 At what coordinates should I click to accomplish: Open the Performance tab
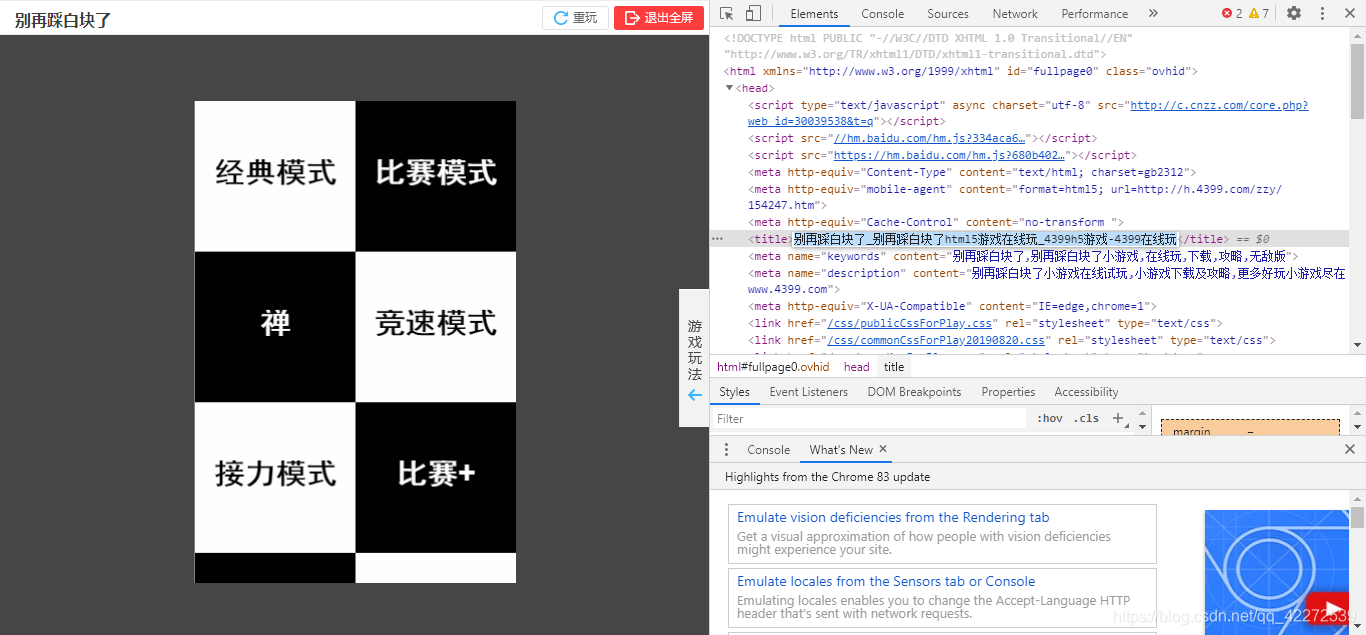tap(1095, 14)
